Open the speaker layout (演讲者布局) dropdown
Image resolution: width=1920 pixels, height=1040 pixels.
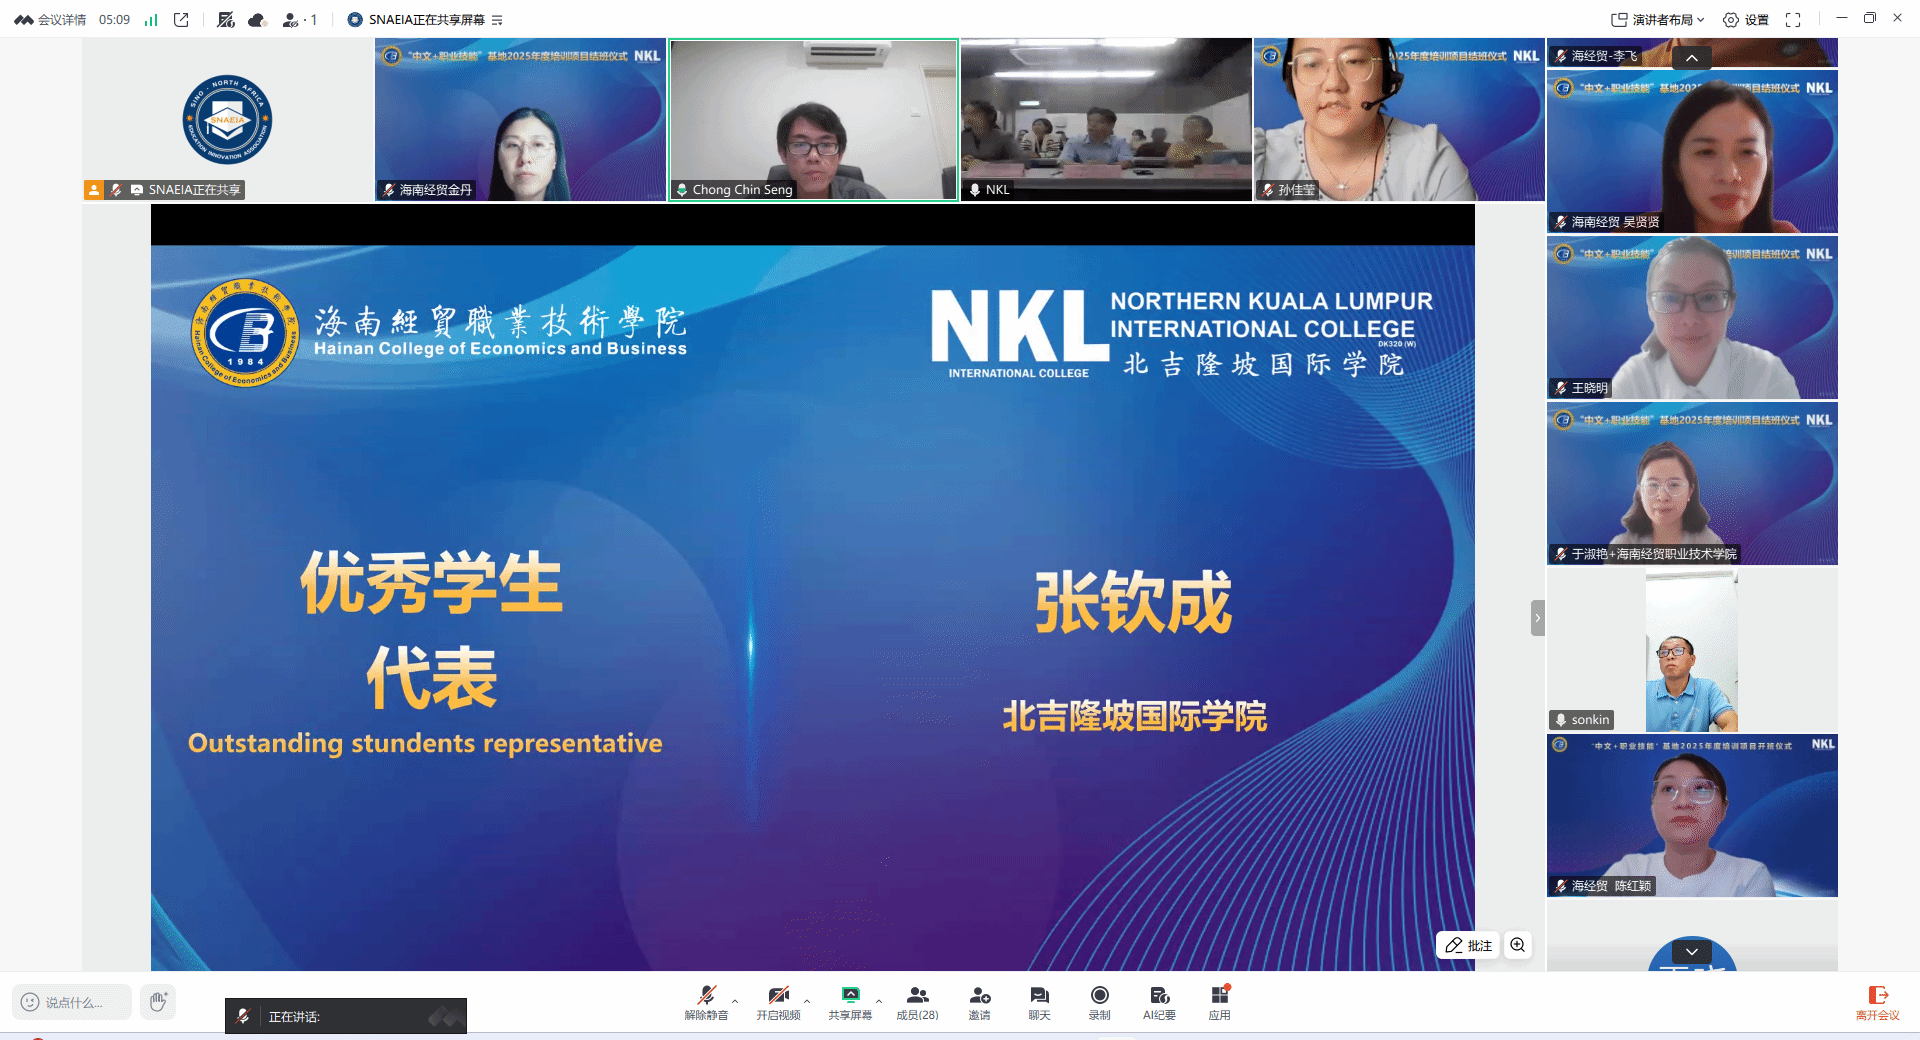(x=1658, y=20)
